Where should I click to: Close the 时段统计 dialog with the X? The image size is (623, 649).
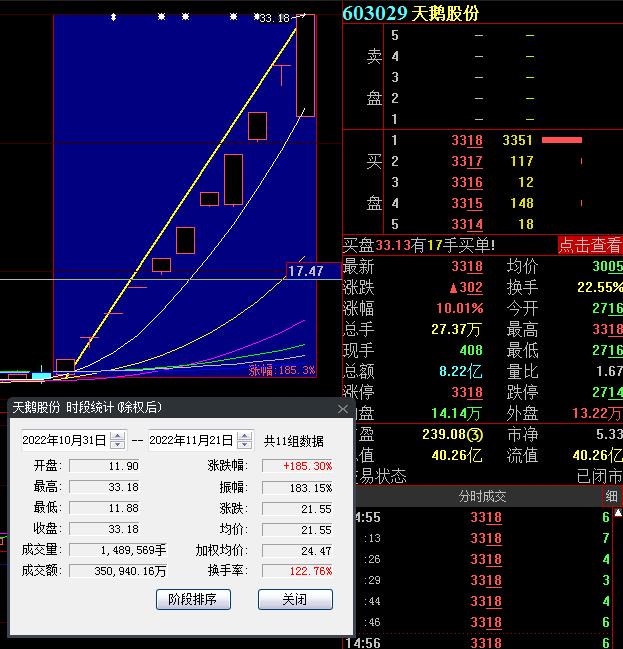click(x=343, y=408)
